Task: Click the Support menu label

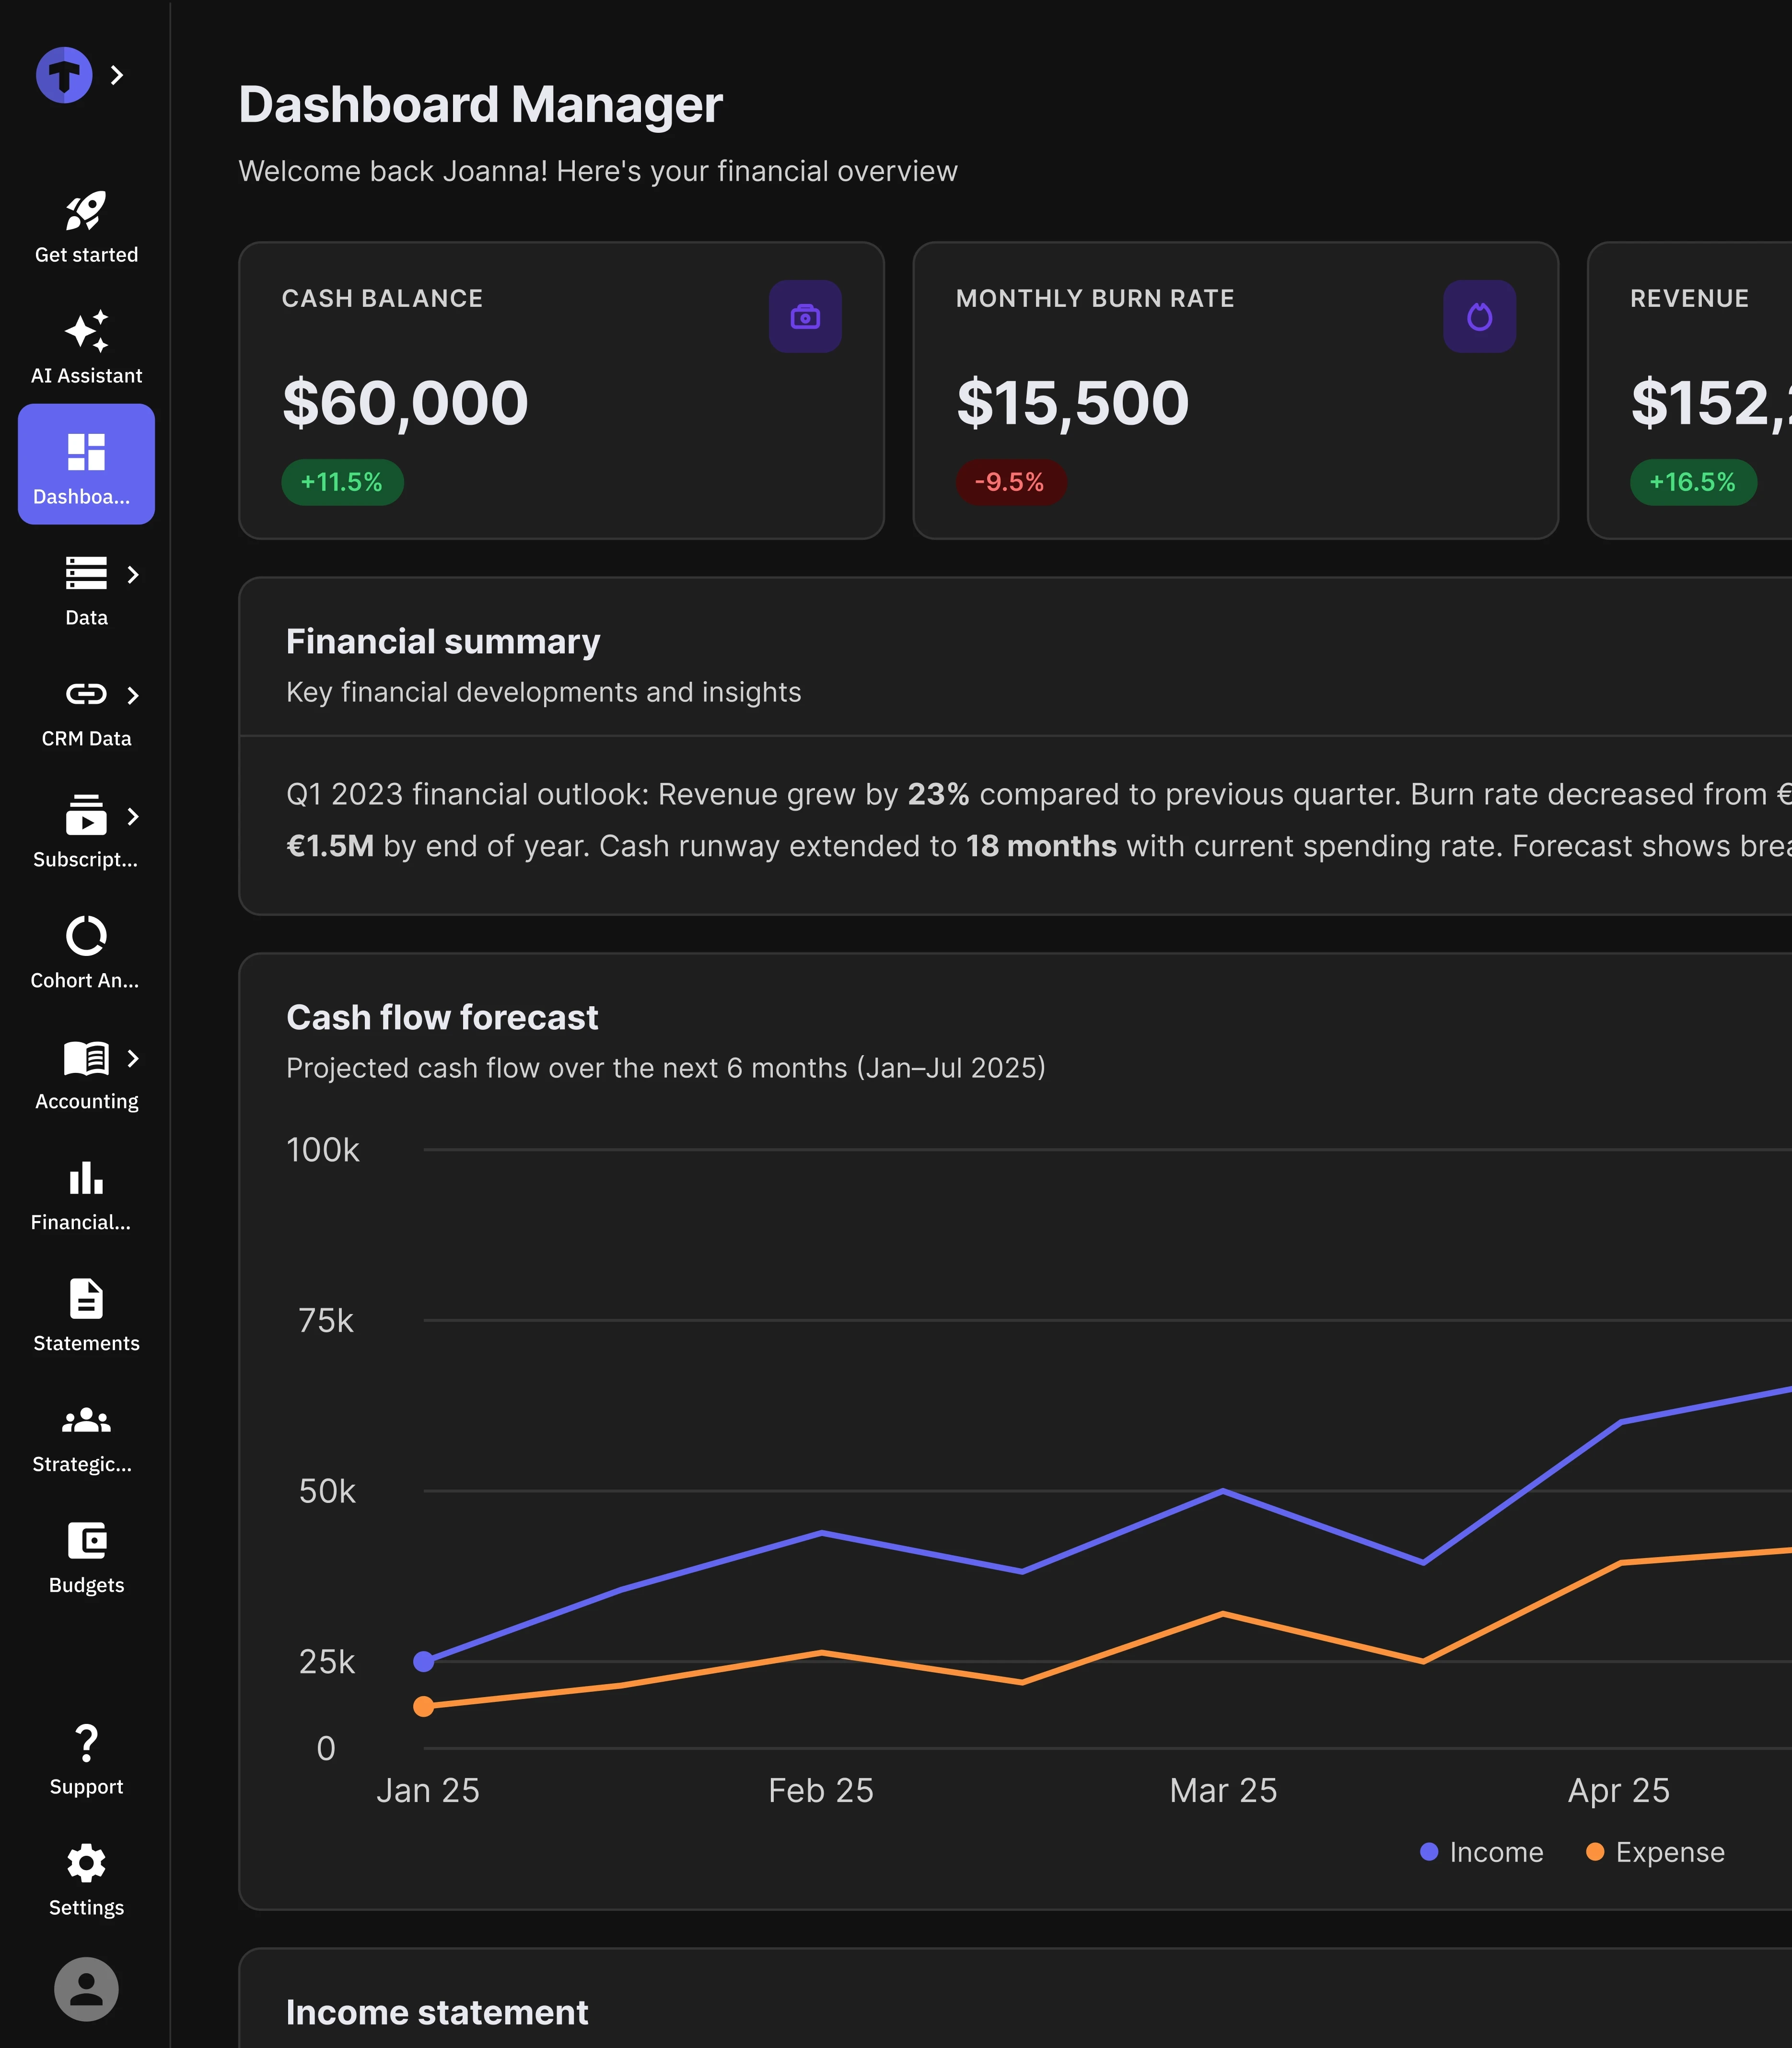Action: [x=86, y=1787]
